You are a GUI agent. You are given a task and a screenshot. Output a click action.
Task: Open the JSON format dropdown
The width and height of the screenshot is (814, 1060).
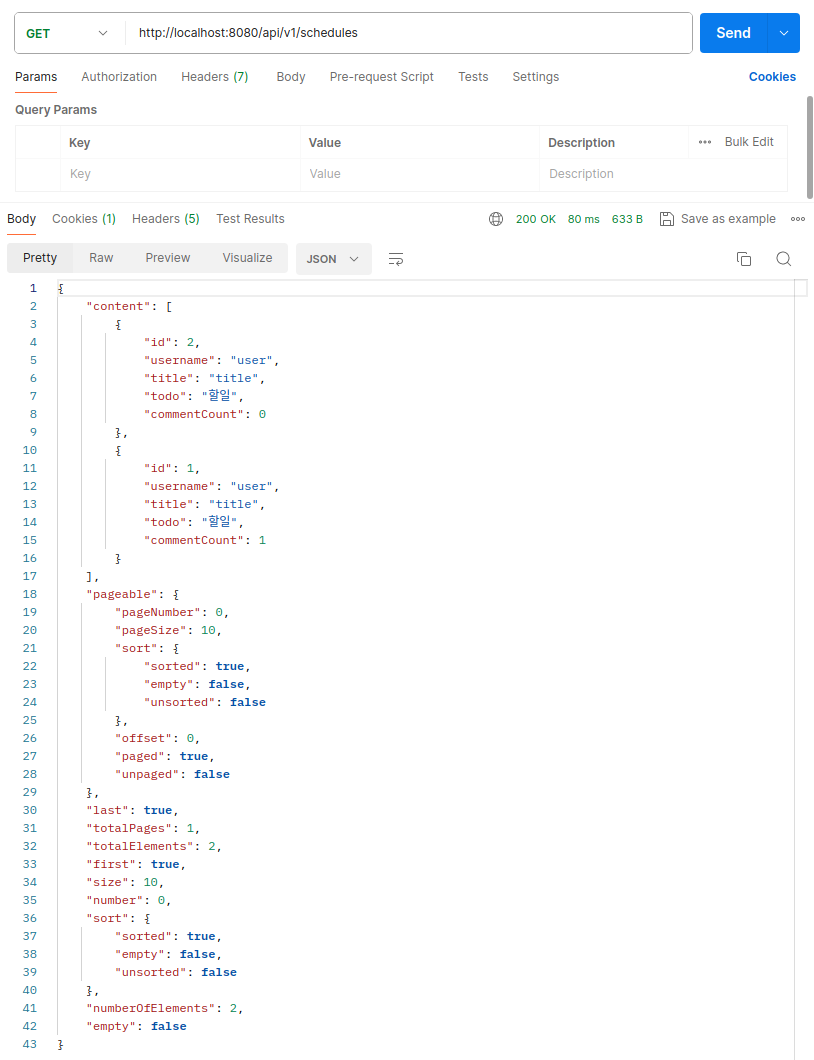333,259
